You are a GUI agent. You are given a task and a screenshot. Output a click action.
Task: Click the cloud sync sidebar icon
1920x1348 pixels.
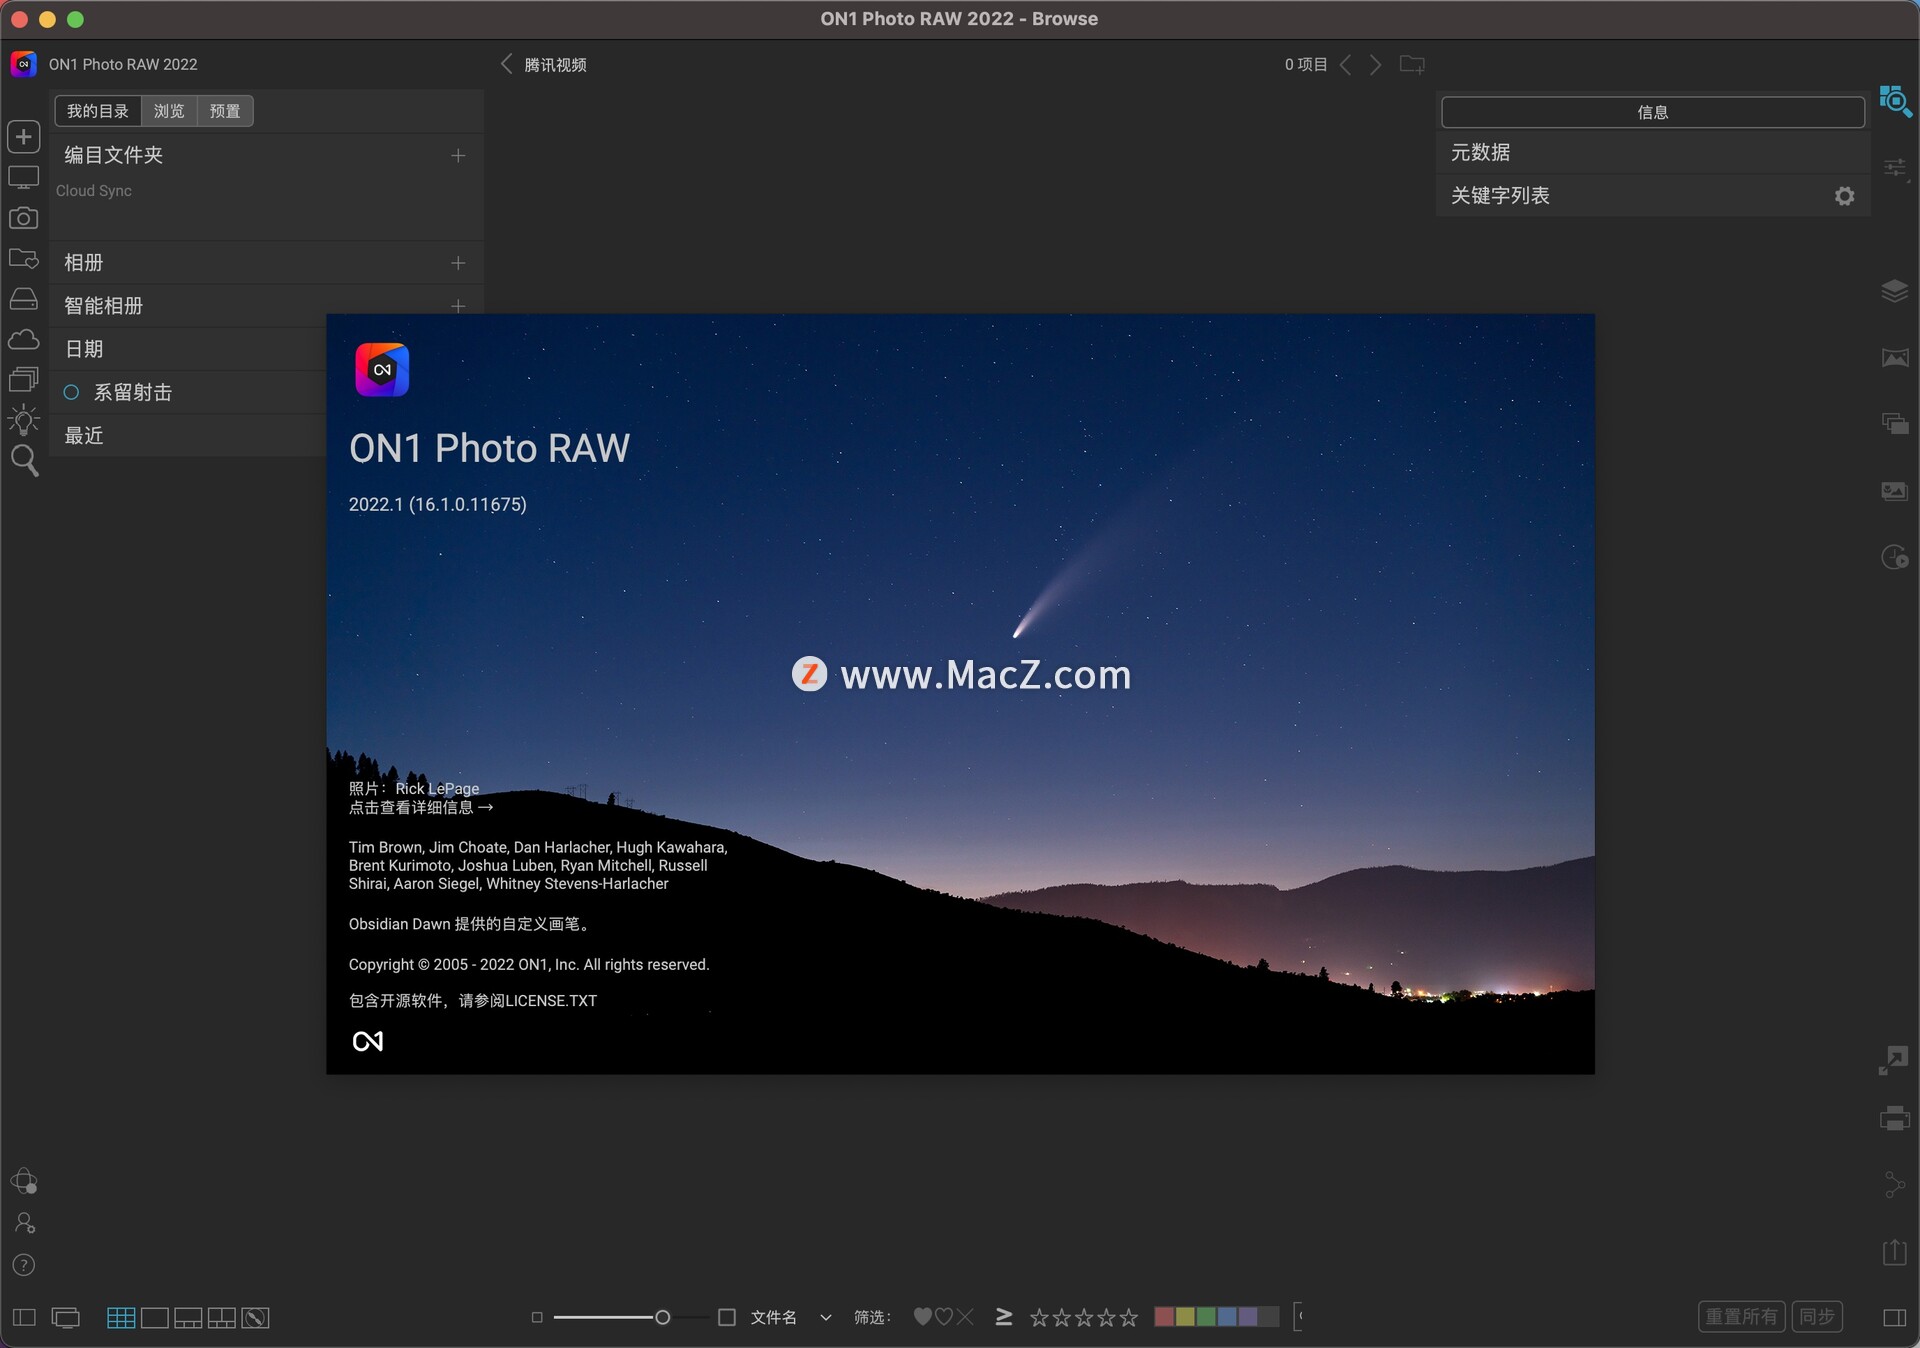[24, 340]
